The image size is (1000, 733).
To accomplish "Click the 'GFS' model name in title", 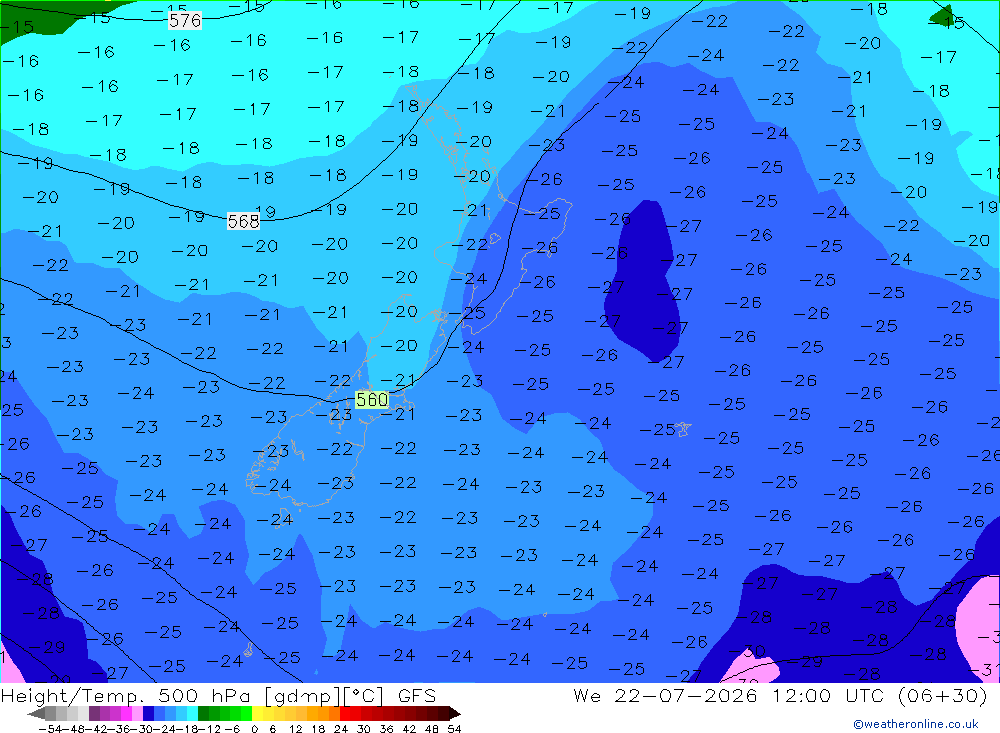I will pos(417,695).
